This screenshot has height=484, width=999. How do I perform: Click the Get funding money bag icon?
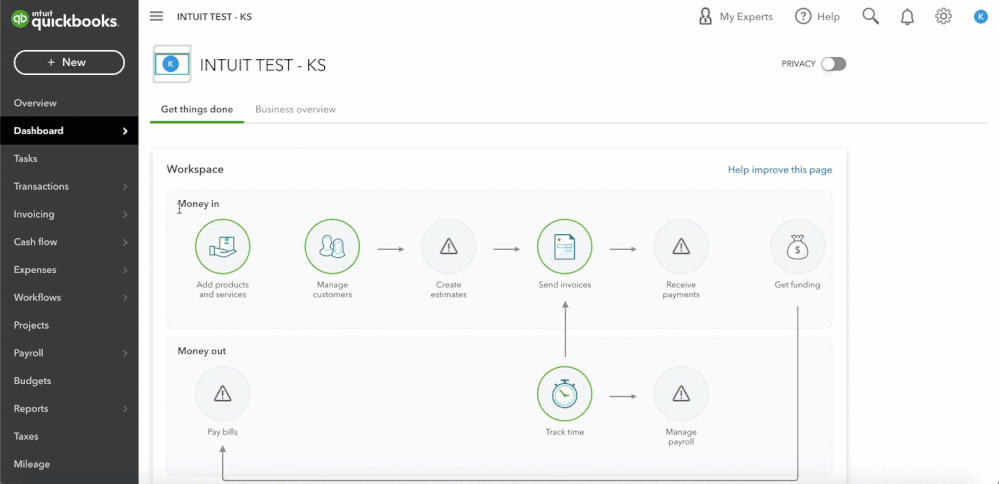[x=797, y=246]
